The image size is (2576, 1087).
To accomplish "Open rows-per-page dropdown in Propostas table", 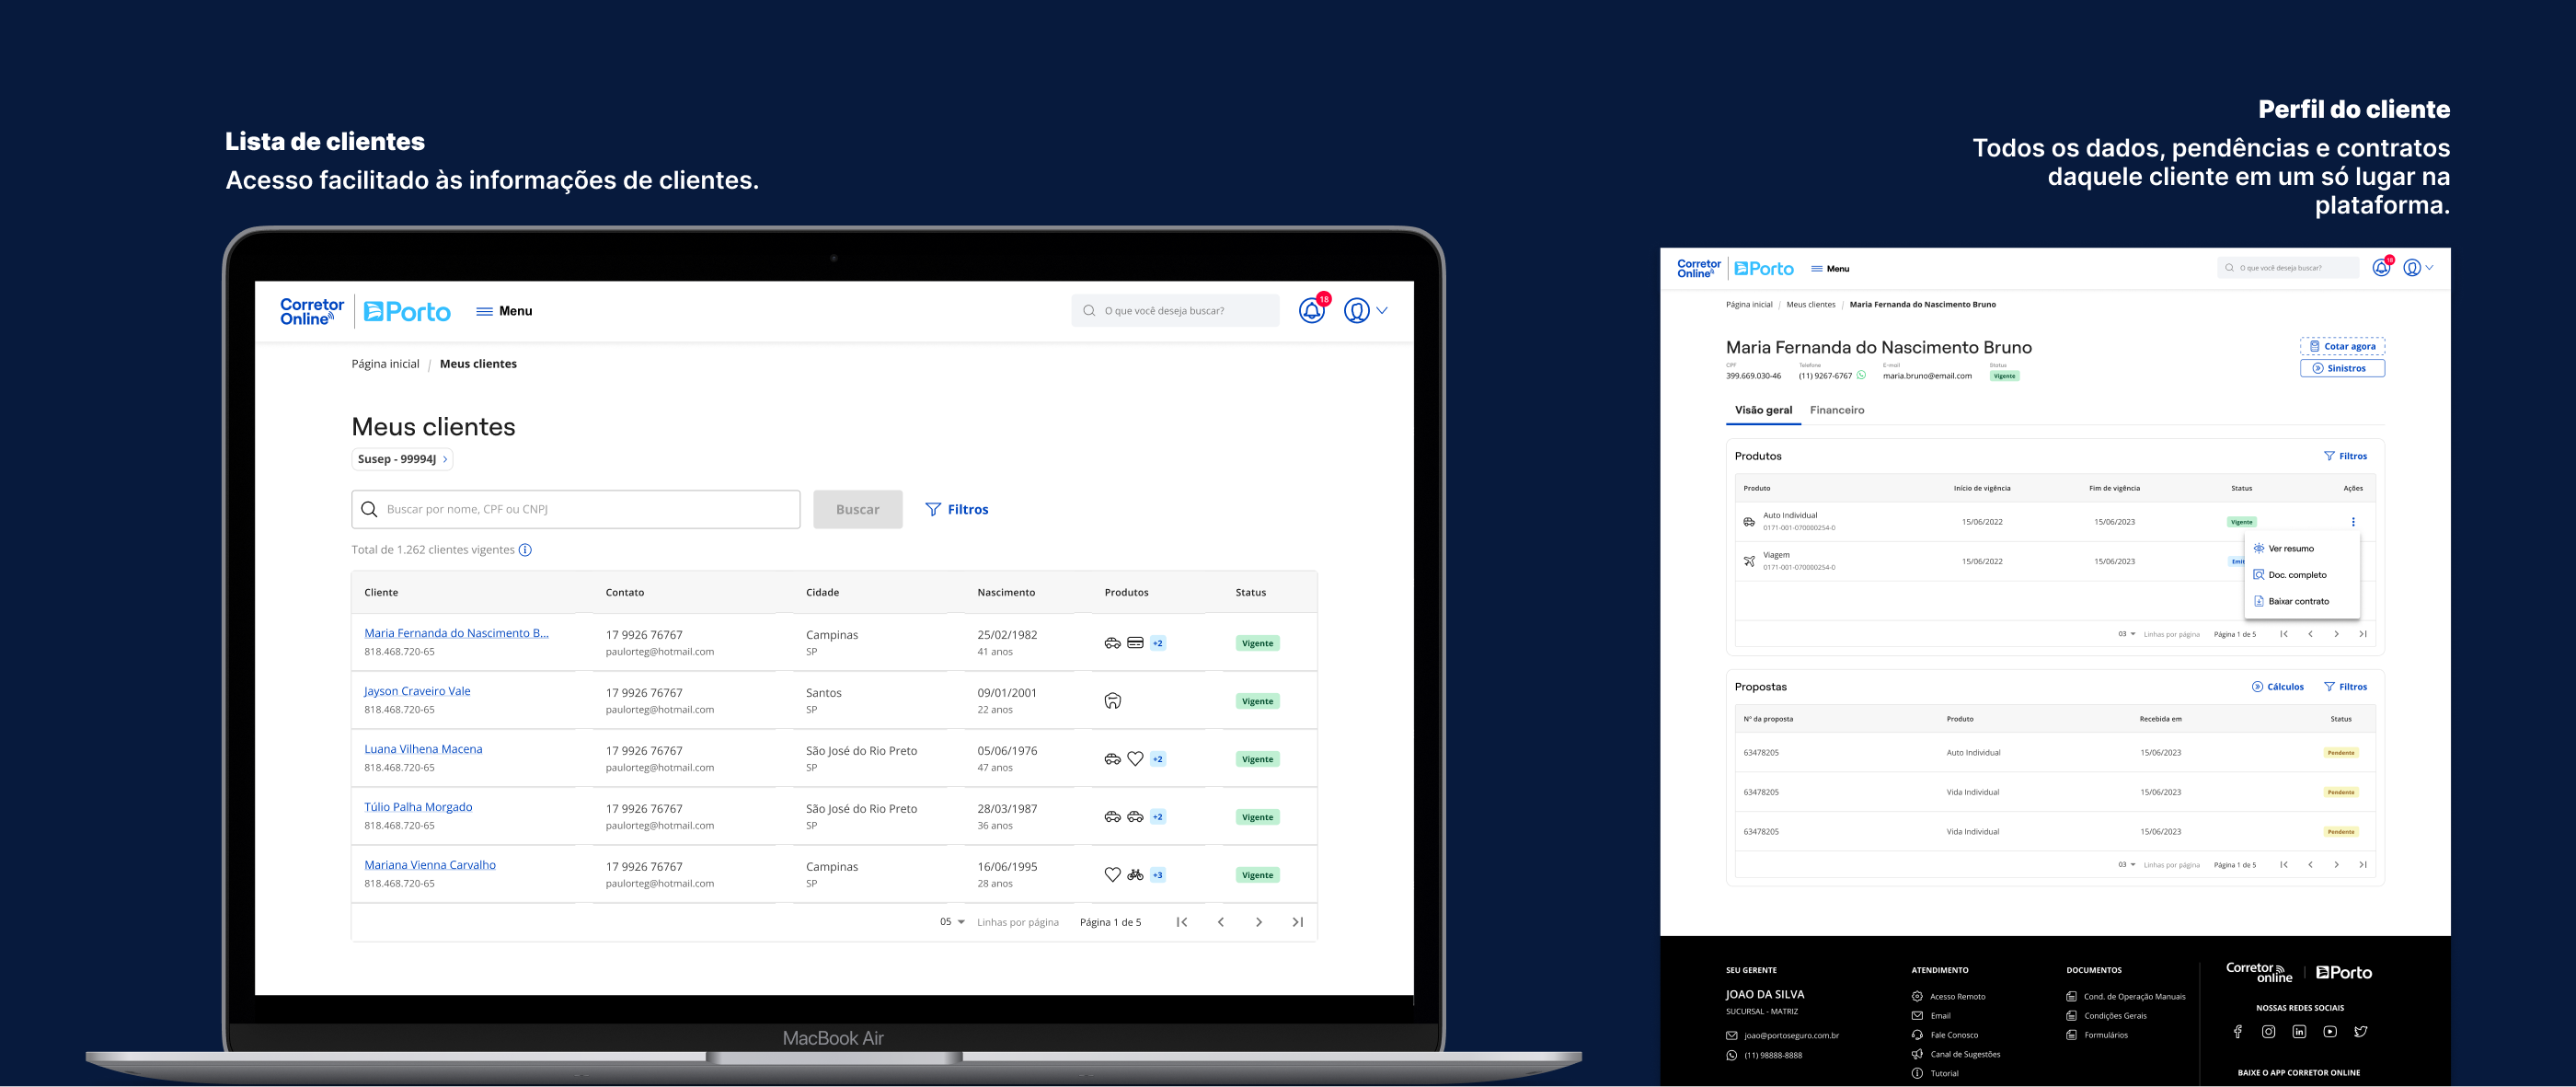I will [2126, 865].
